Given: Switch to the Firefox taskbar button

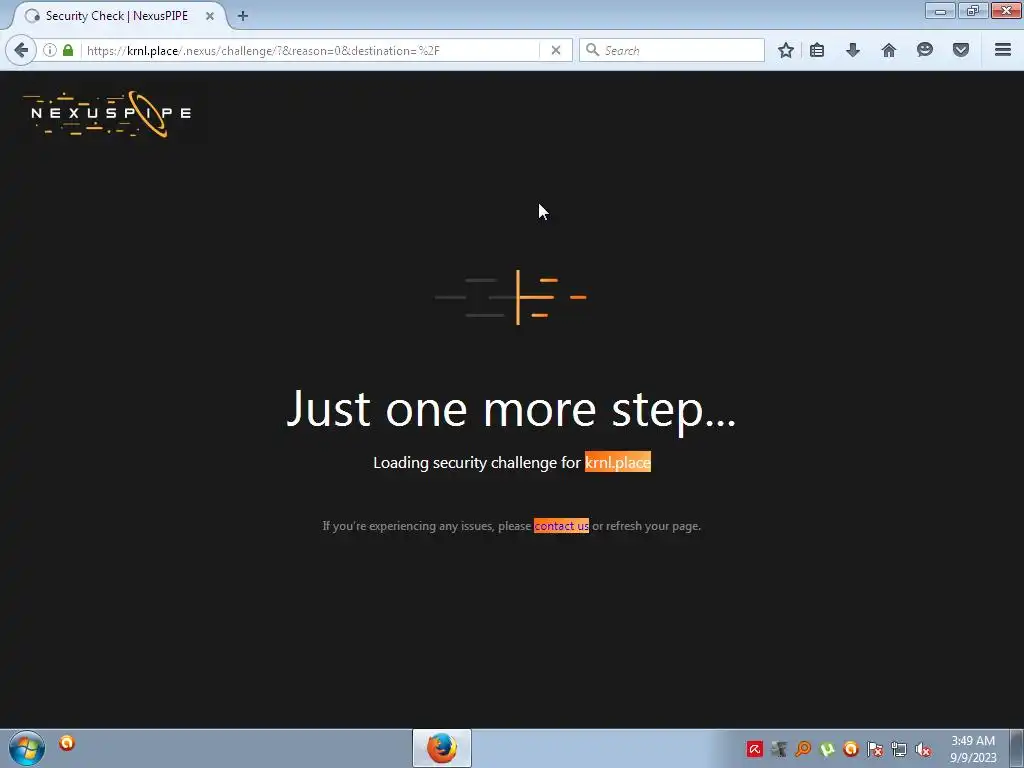Looking at the screenshot, I should 442,748.
